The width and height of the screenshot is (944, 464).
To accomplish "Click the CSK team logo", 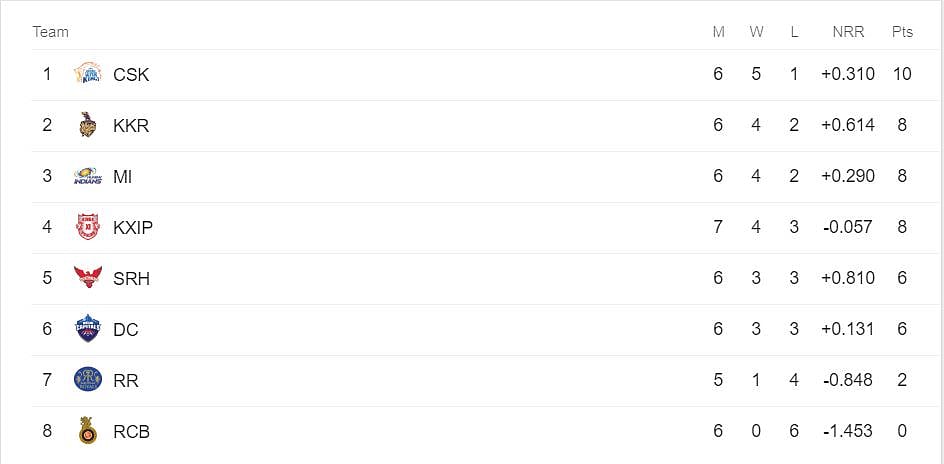I will click(88, 74).
